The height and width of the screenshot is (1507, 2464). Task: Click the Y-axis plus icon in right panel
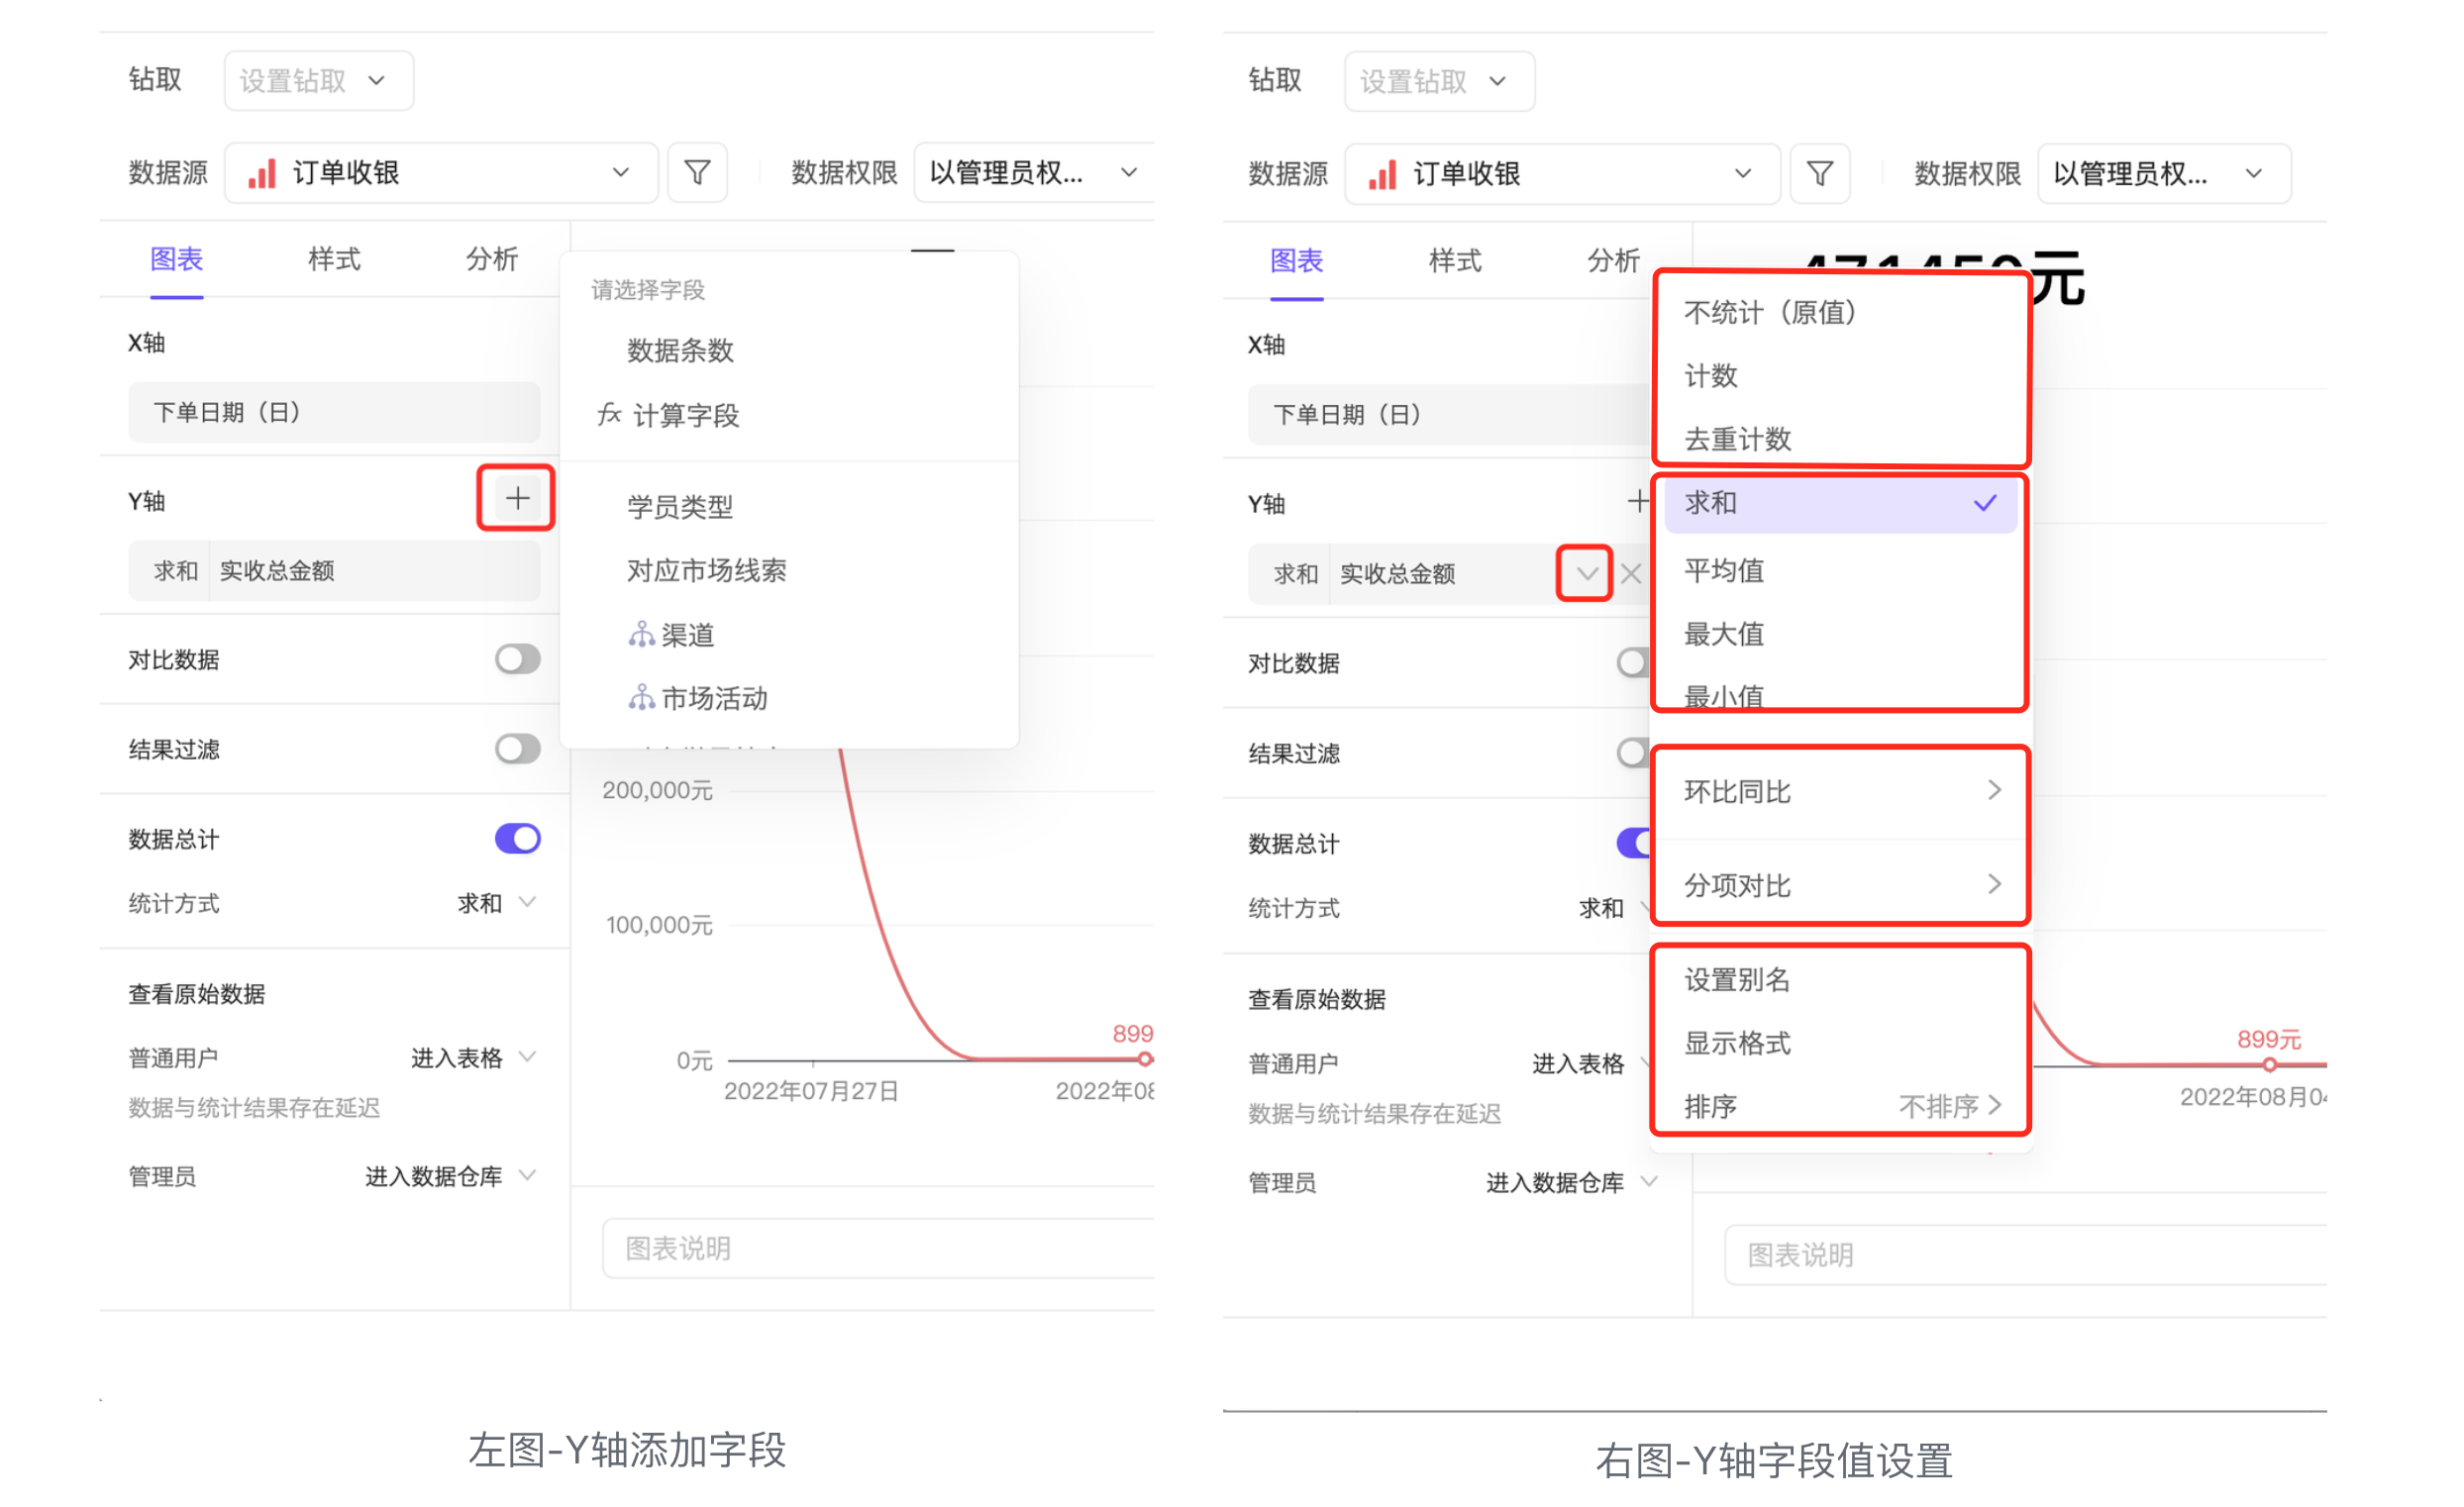[1638, 501]
